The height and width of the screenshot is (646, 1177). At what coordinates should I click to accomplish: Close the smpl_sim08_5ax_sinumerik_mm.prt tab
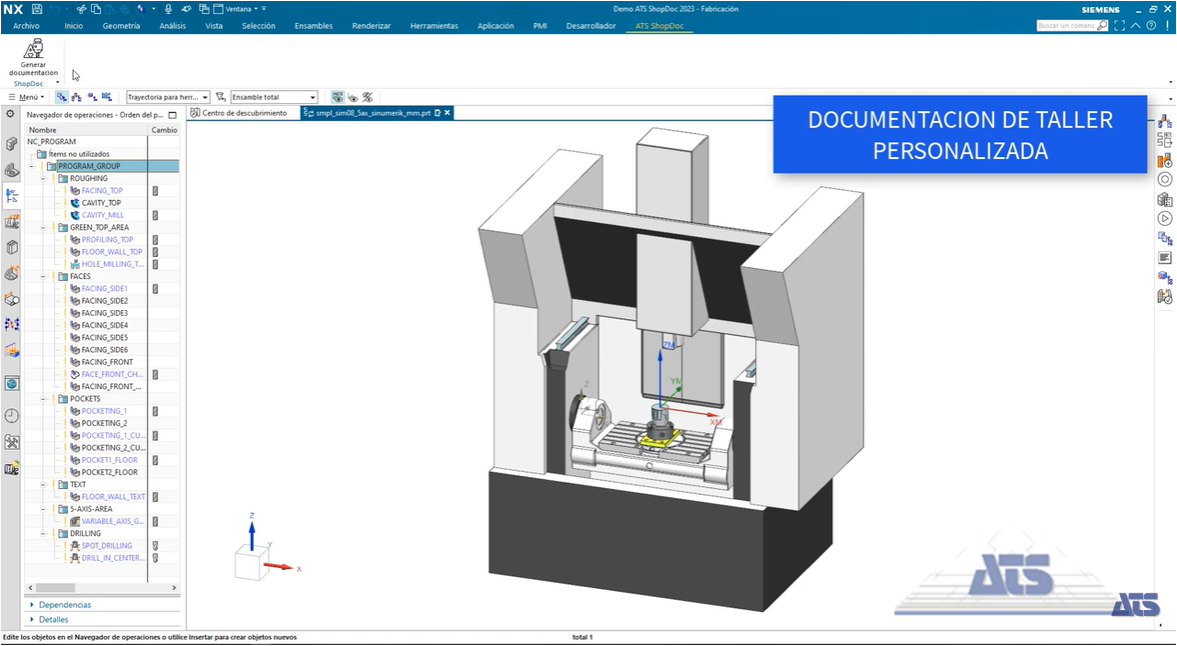(447, 113)
